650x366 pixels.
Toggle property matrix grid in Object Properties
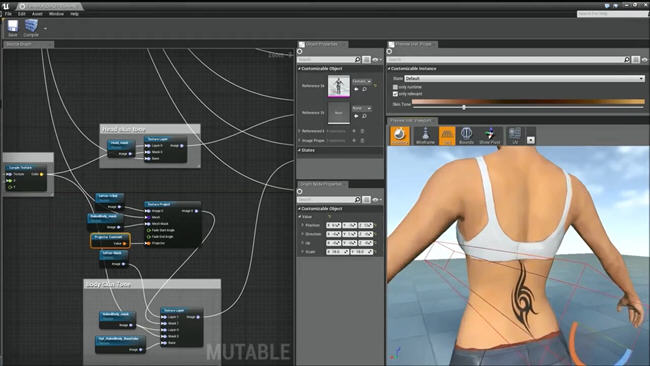366,60
